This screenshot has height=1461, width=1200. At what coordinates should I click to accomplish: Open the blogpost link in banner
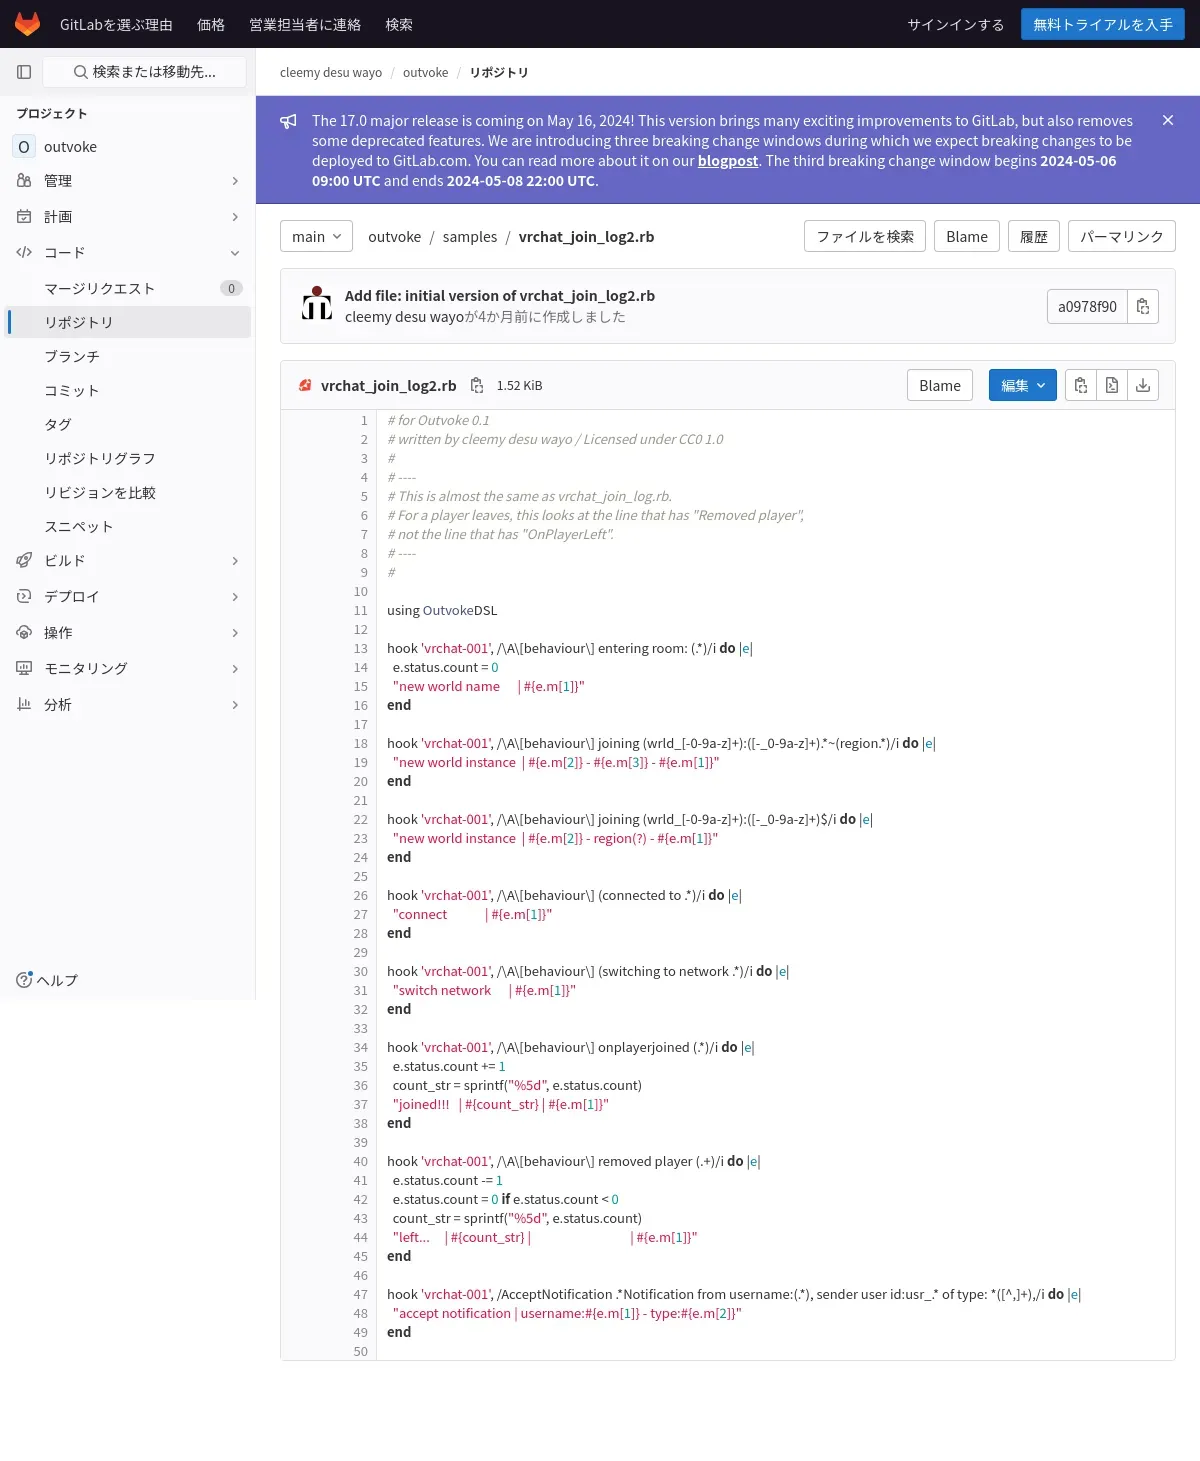click(728, 161)
